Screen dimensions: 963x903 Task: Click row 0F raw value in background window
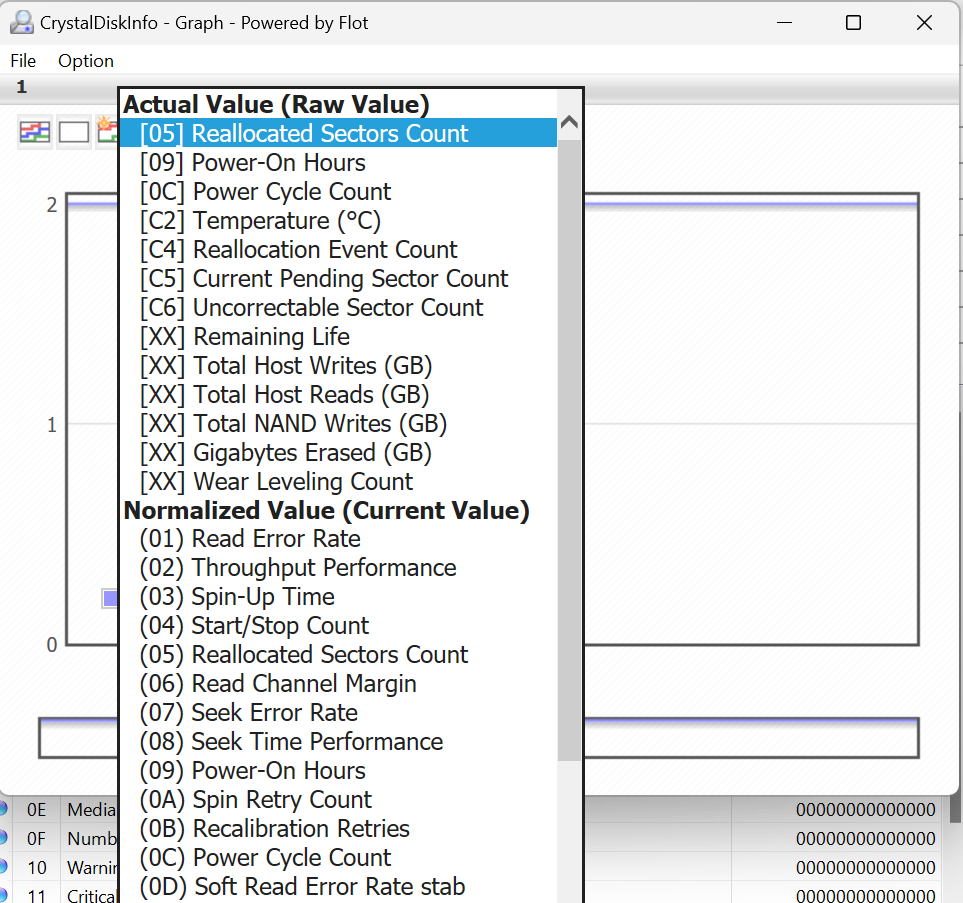[865, 838]
